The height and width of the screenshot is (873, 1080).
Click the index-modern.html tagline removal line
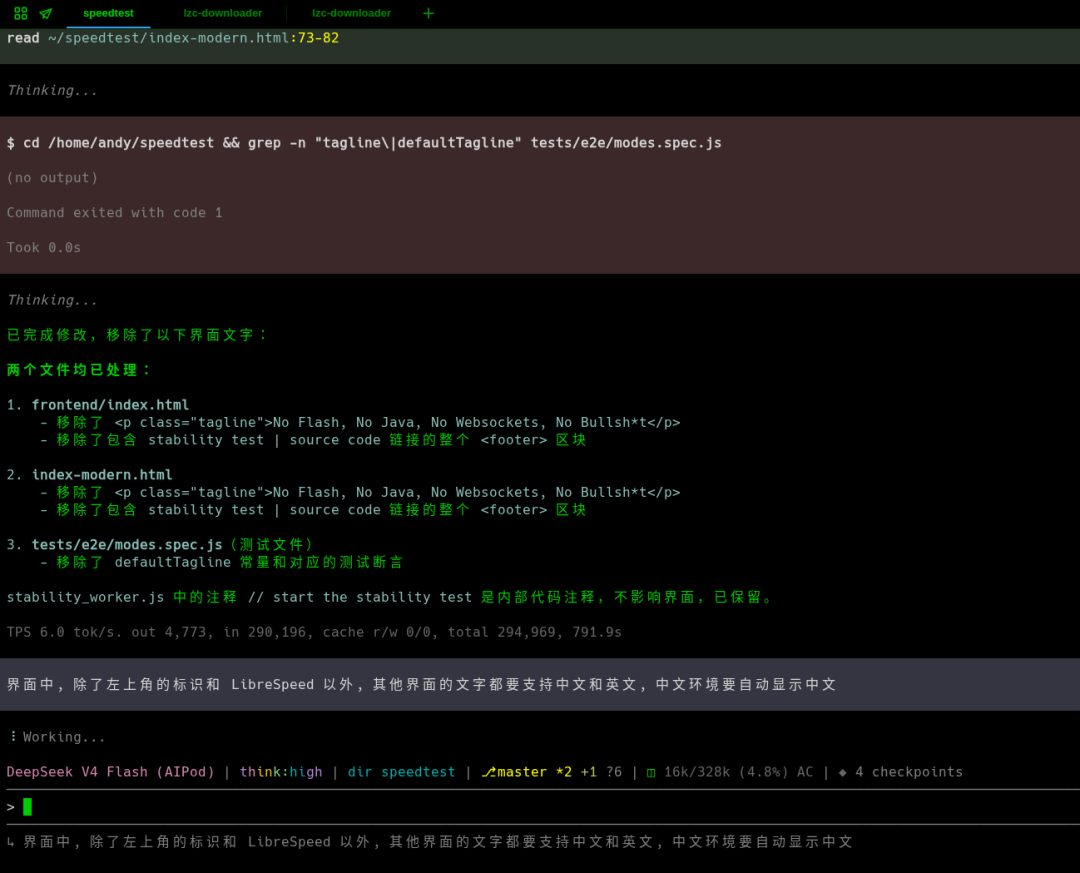(360, 492)
